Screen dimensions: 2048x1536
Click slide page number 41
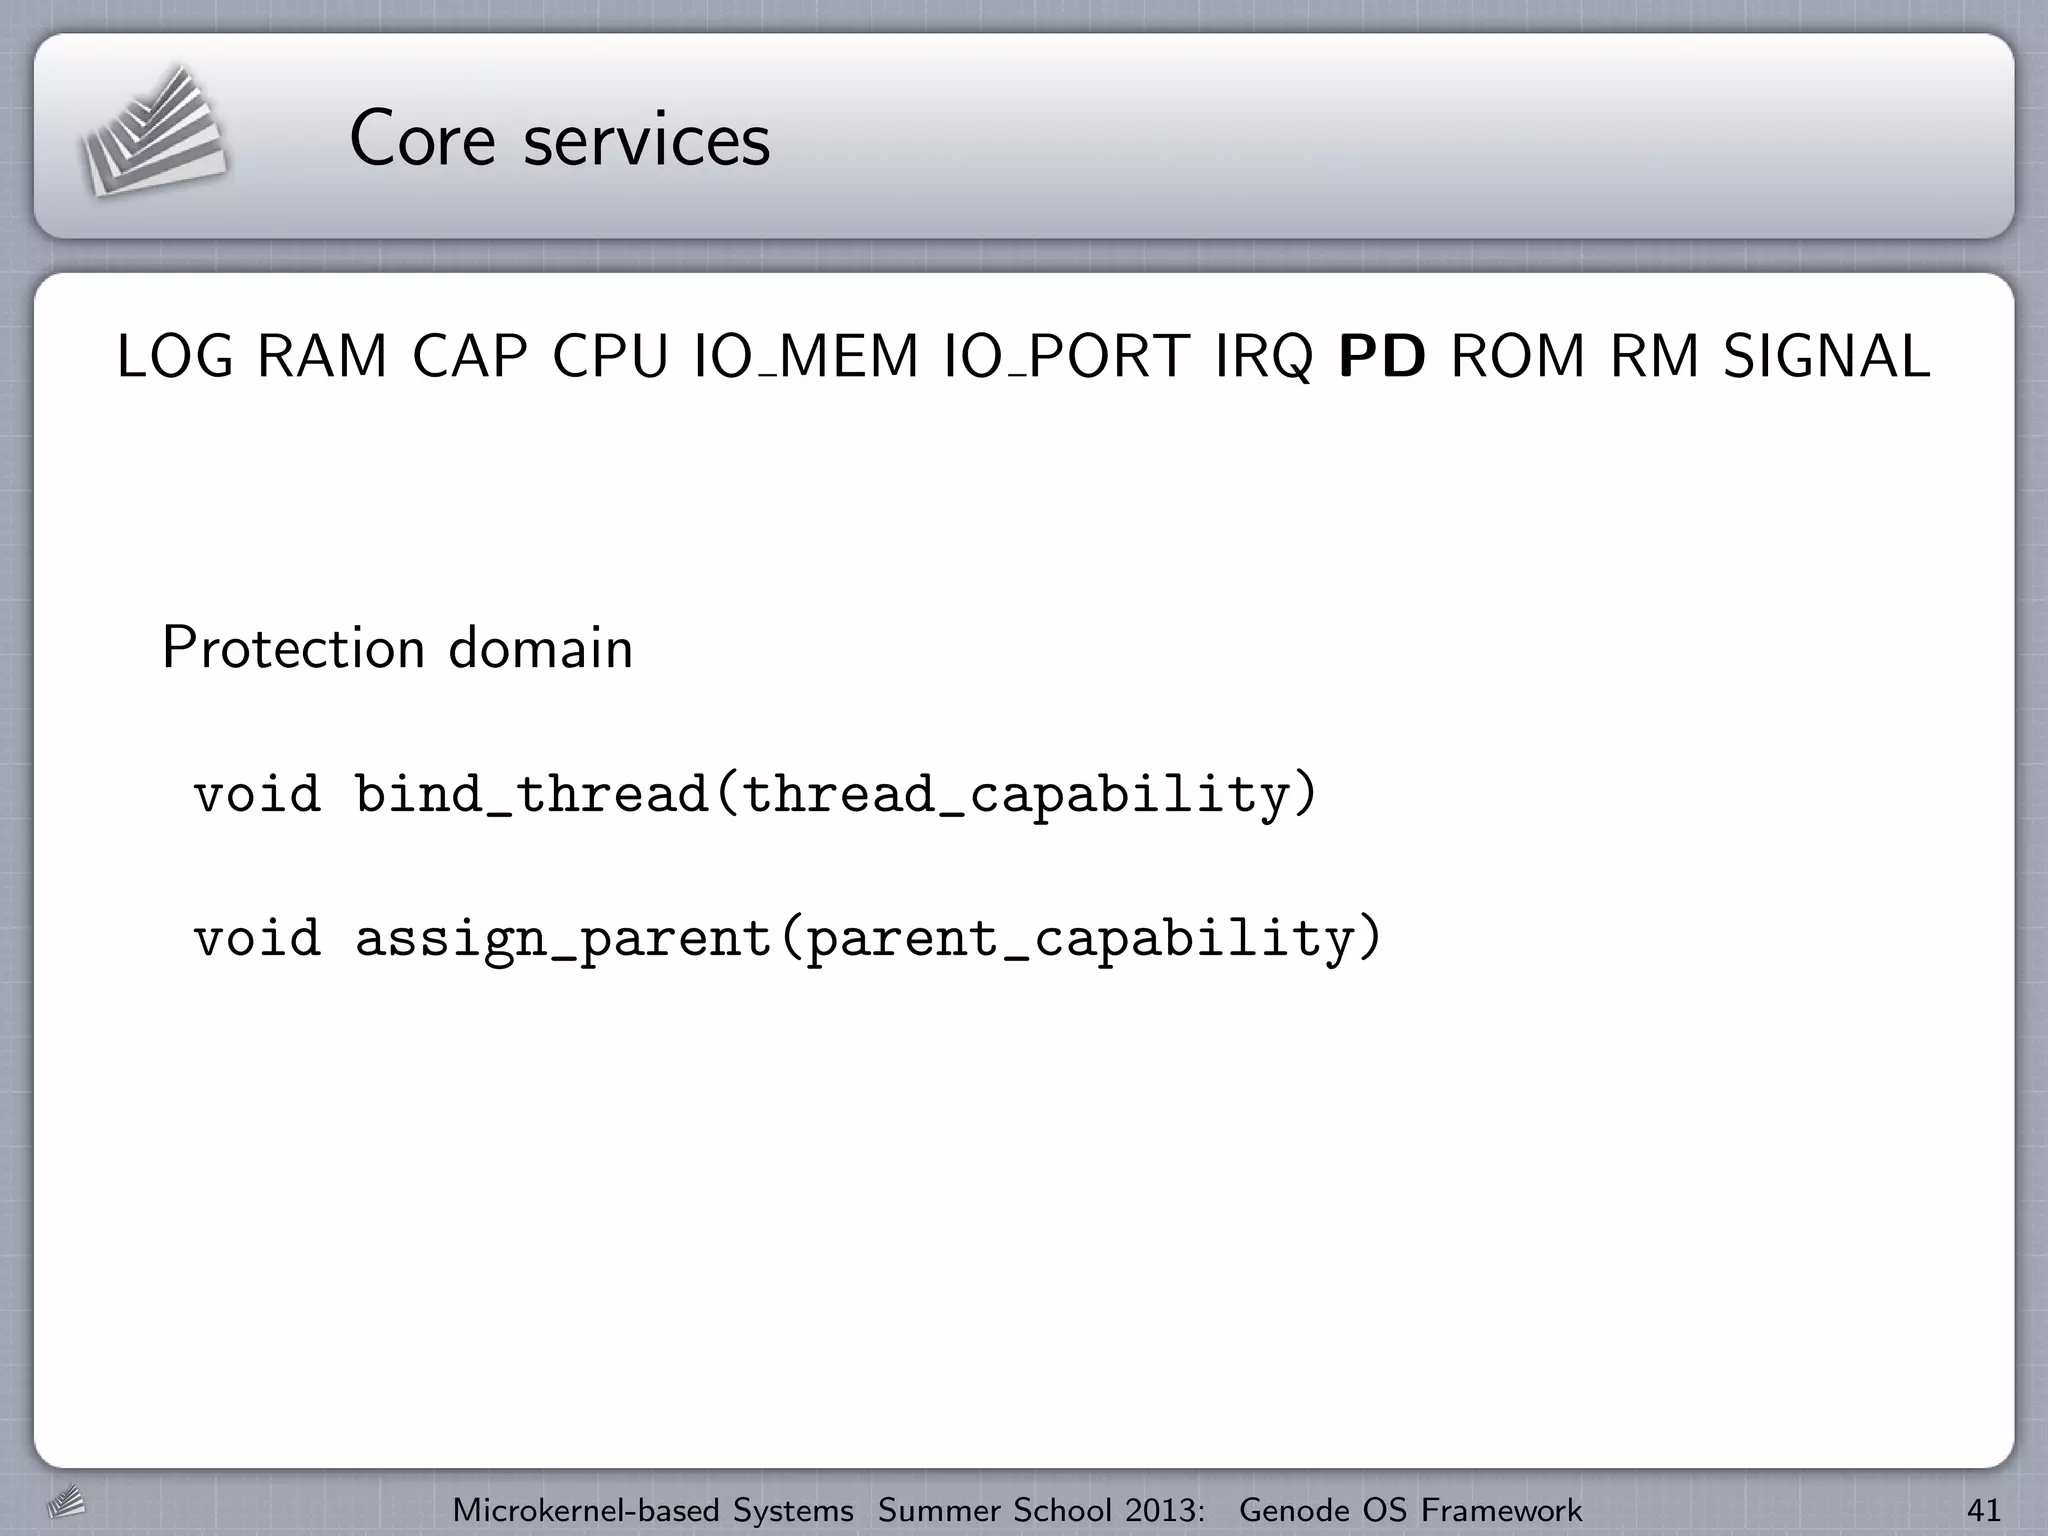click(x=1983, y=1510)
